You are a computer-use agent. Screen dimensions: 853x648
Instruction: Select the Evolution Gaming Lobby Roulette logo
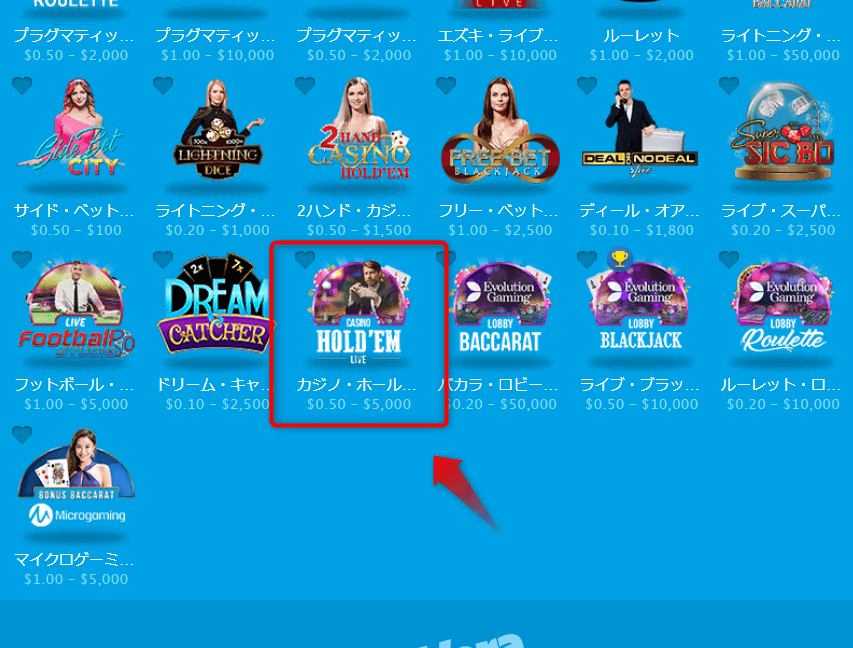coord(783,307)
